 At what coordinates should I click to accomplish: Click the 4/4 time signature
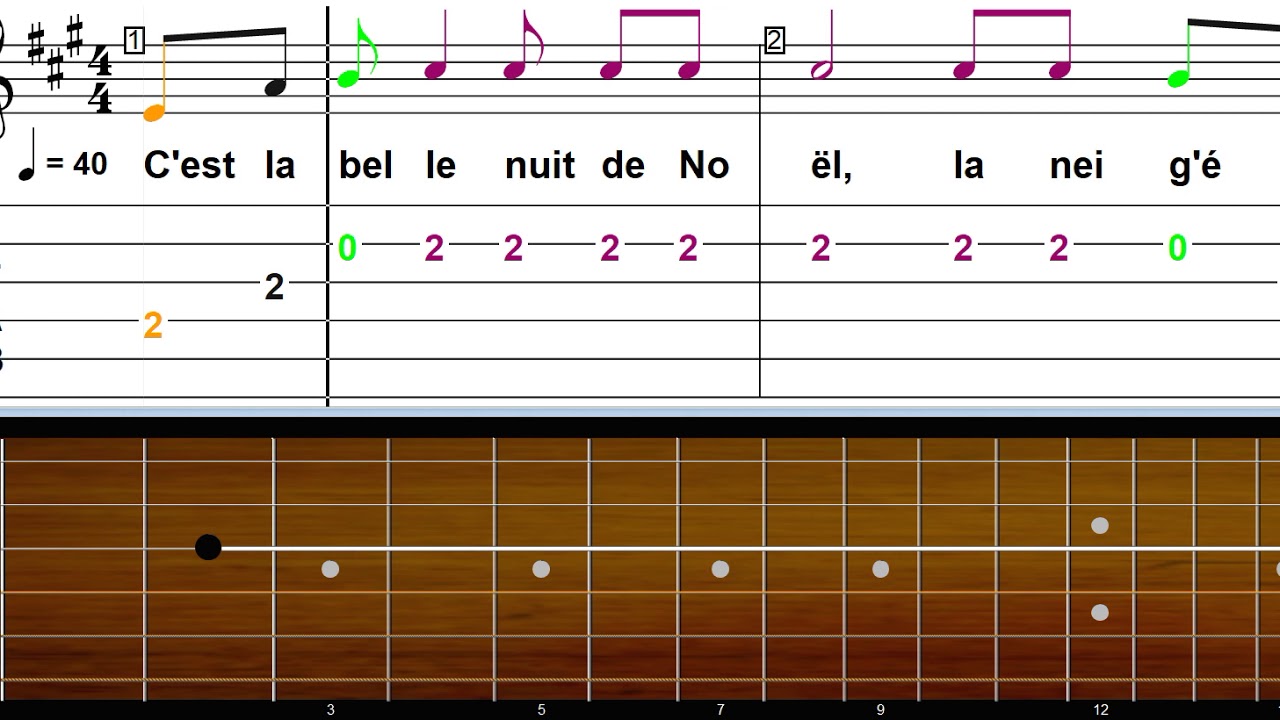(x=100, y=80)
